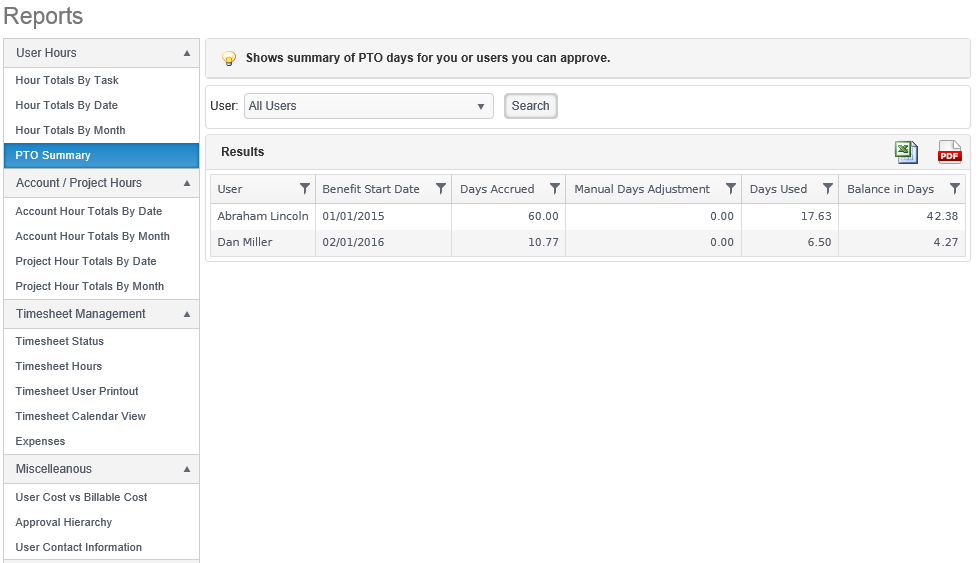
Task: Collapse the User Hours section
Action: tap(187, 53)
